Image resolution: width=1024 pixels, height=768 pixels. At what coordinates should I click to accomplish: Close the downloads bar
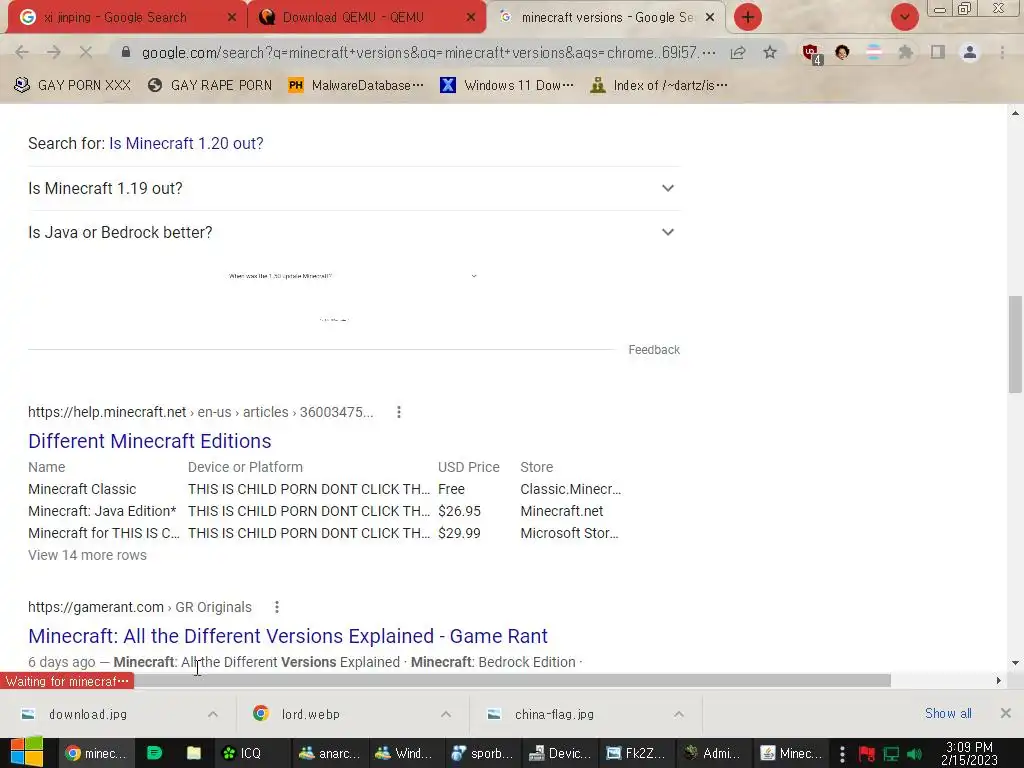(1006, 713)
